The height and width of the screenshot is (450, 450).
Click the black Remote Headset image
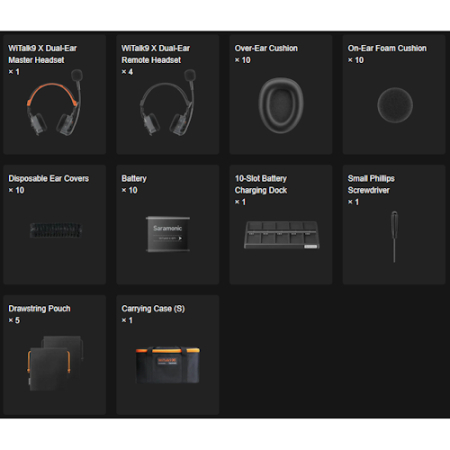(x=168, y=102)
